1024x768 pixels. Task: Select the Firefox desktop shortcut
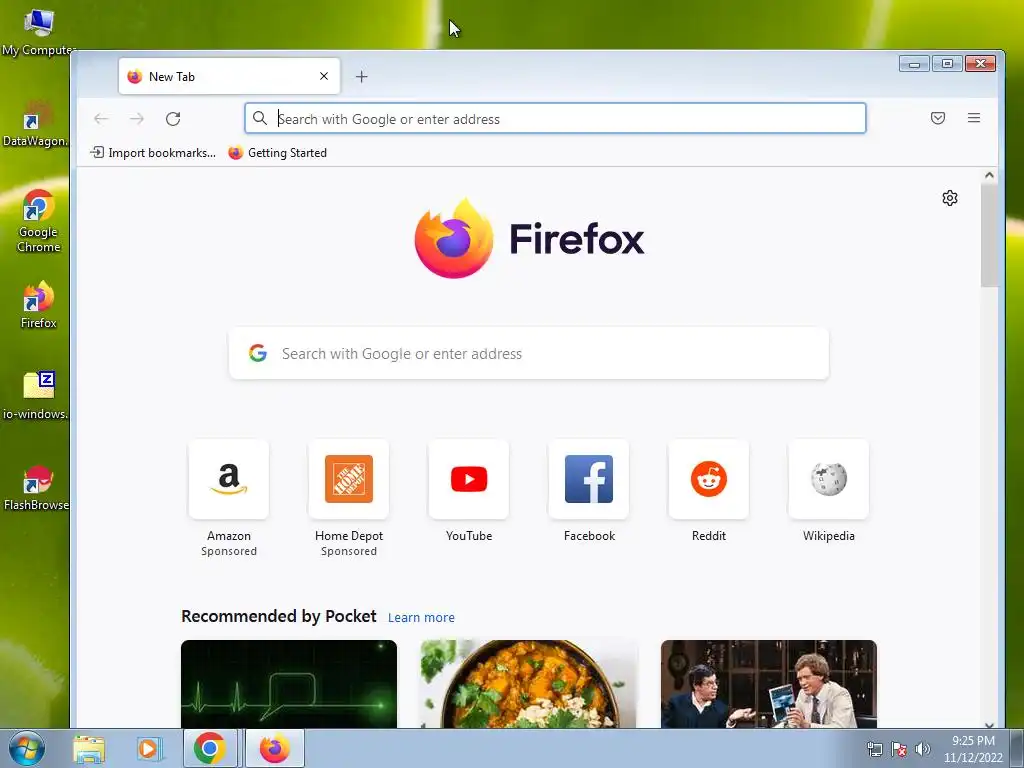coord(38,305)
